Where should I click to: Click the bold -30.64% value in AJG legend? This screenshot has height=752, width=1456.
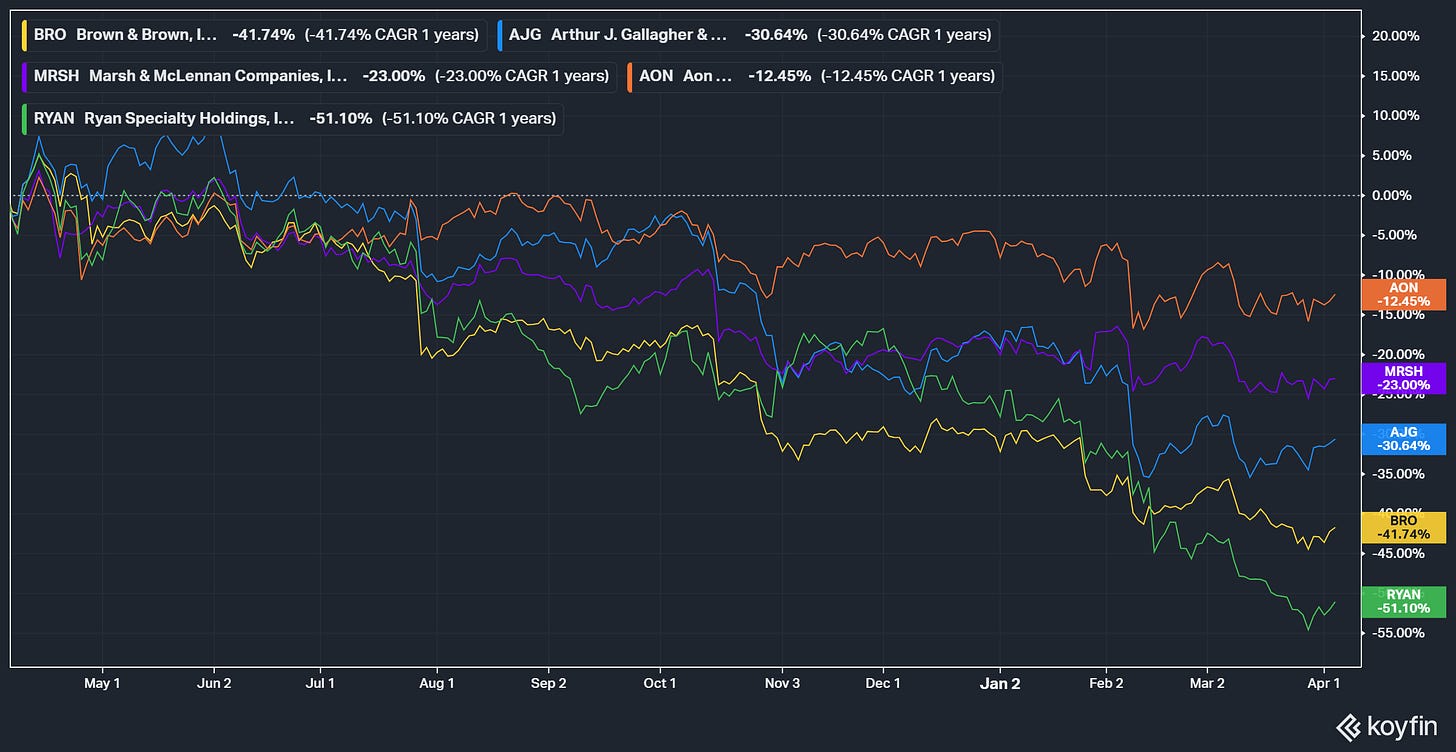tap(776, 34)
